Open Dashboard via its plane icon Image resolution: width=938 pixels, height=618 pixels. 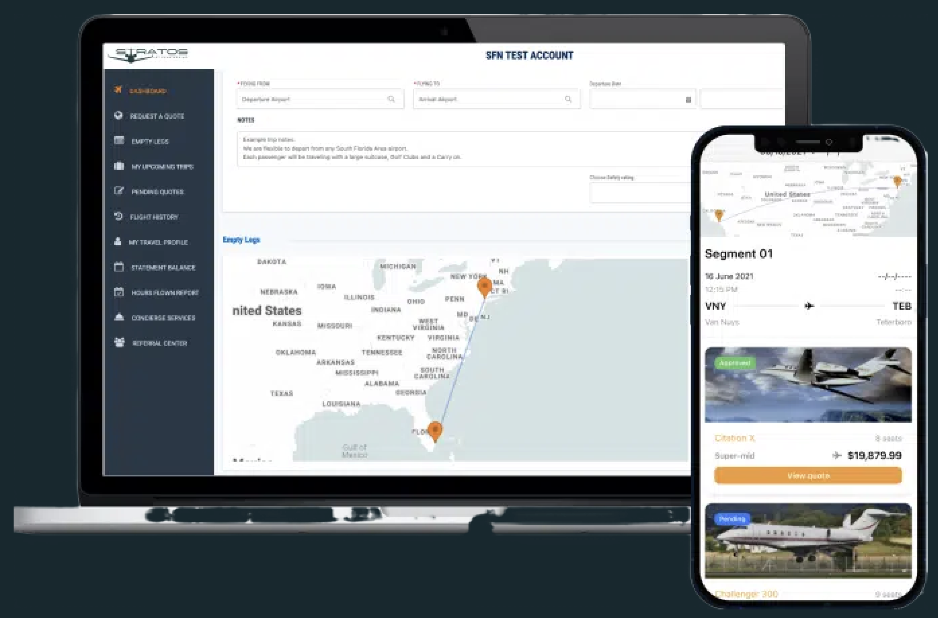119,91
